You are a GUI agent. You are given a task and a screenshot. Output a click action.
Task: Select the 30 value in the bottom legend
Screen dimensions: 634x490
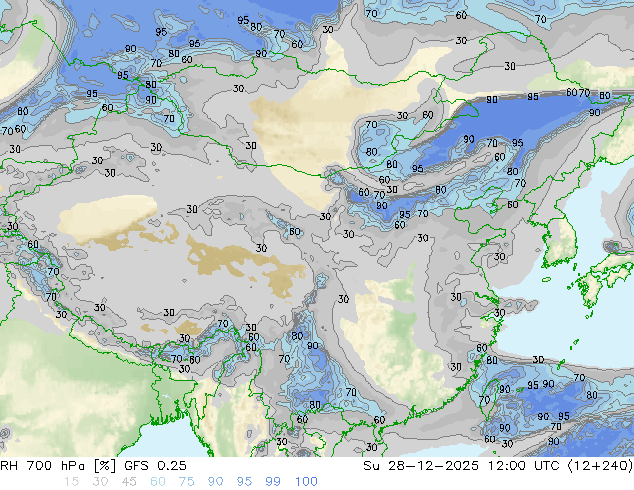coord(100,482)
